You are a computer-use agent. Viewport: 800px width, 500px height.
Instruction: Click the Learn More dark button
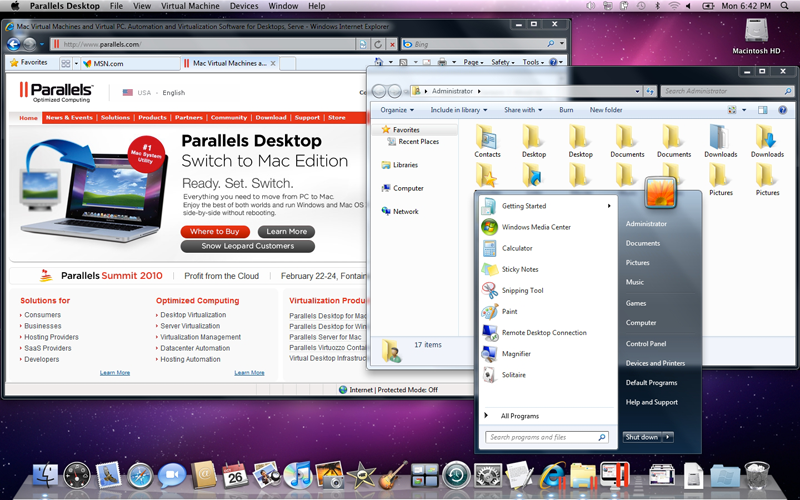[x=286, y=232]
